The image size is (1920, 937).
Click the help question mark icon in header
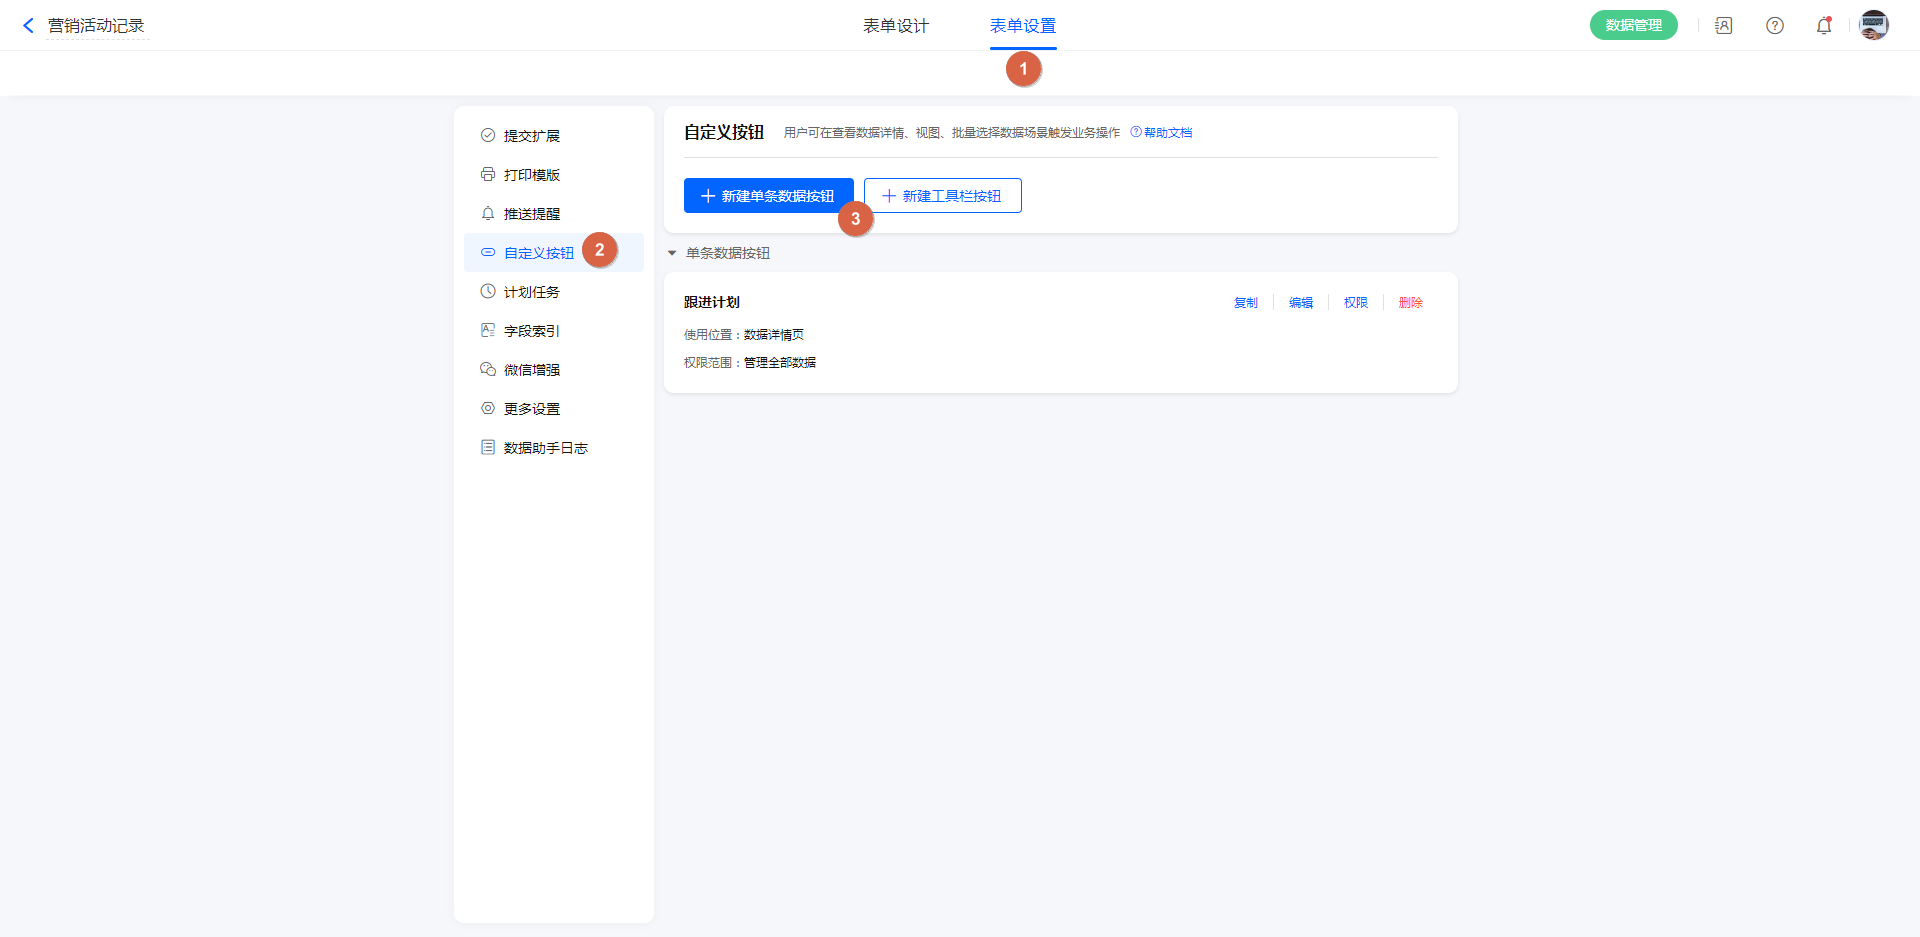pos(1774,26)
